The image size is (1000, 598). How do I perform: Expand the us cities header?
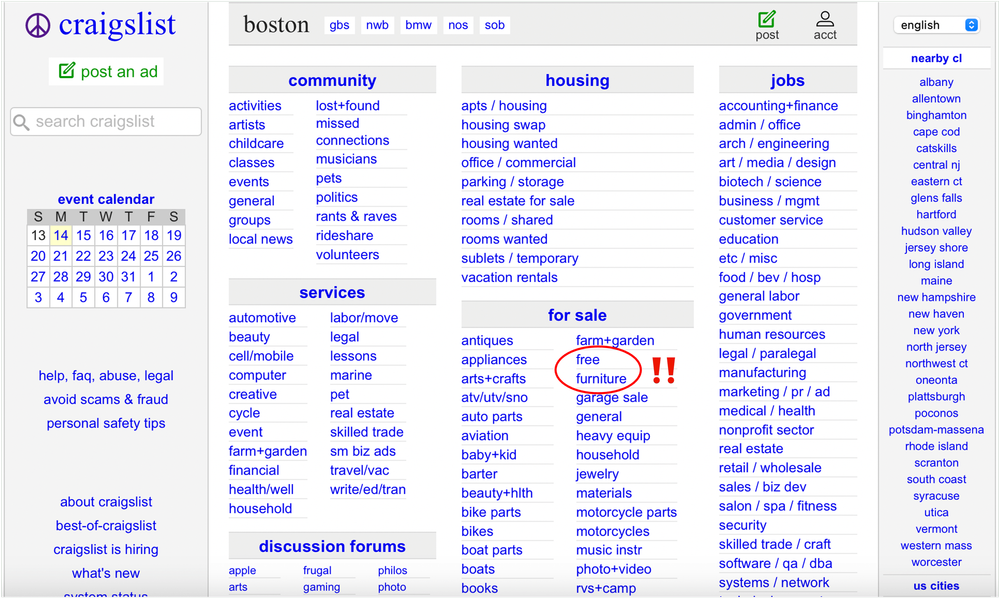pyautogui.click(x=936, y=586)
